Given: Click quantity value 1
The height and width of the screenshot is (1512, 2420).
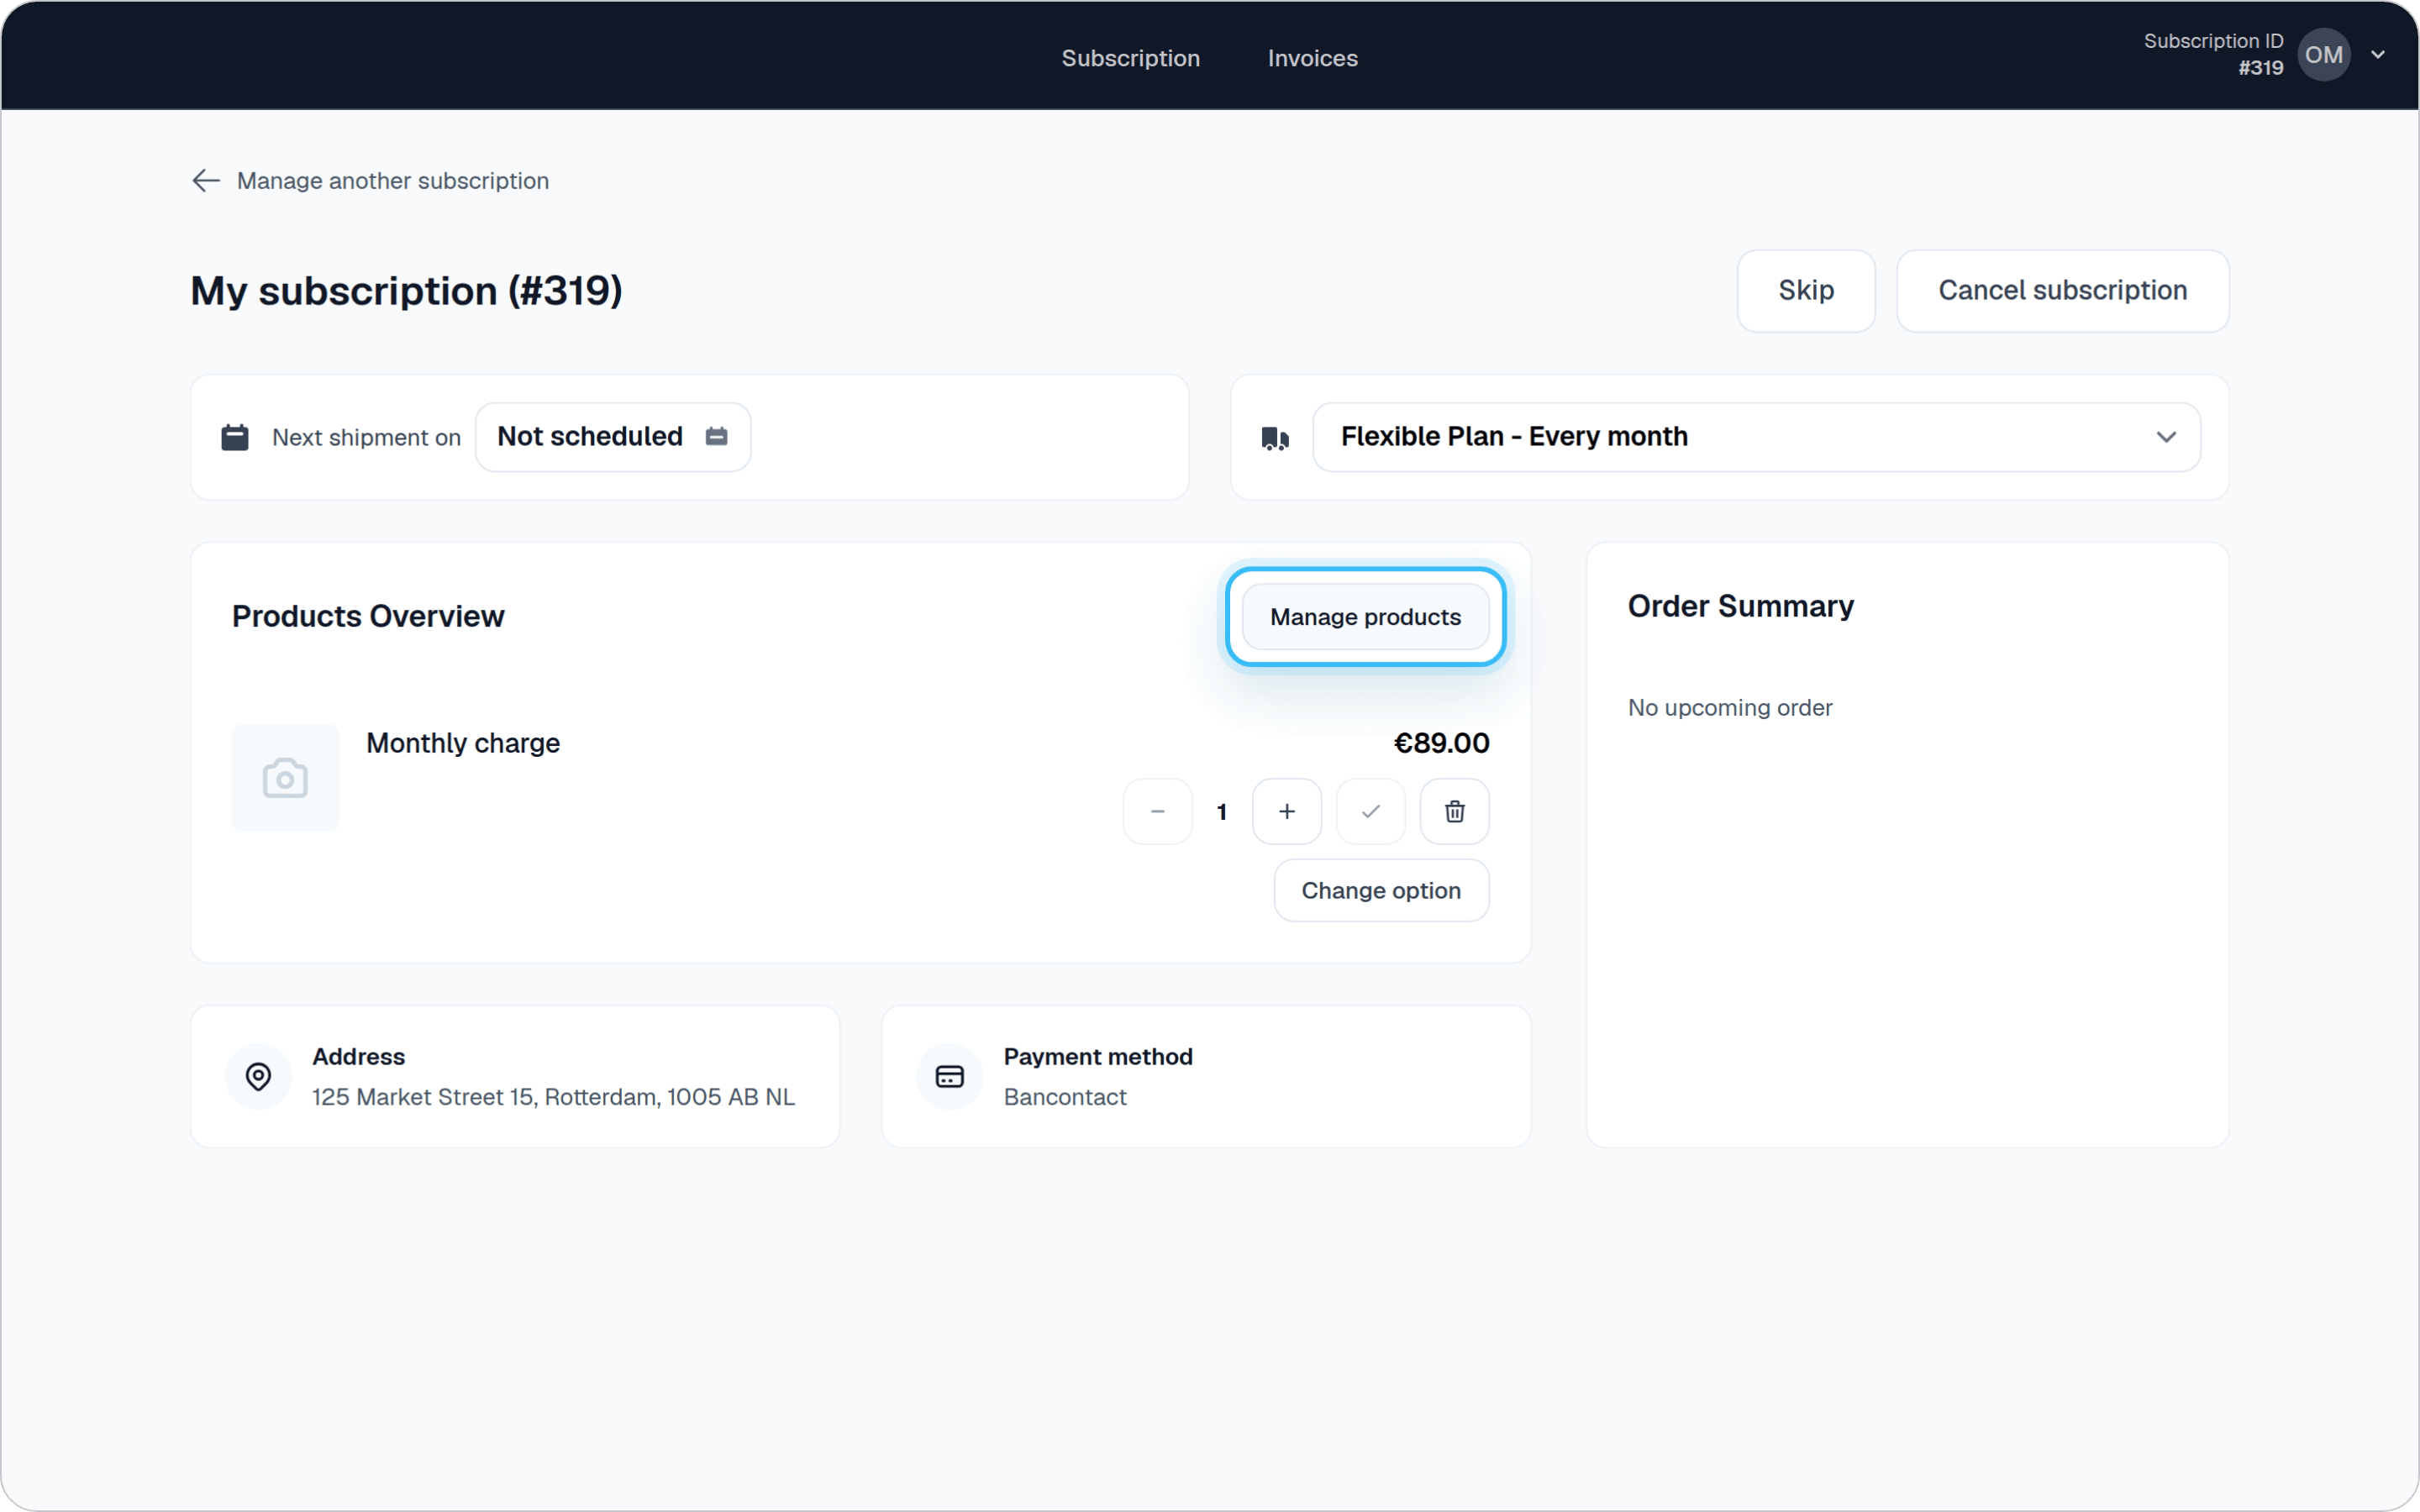Looking at the screenshot, I should 1221,812.
